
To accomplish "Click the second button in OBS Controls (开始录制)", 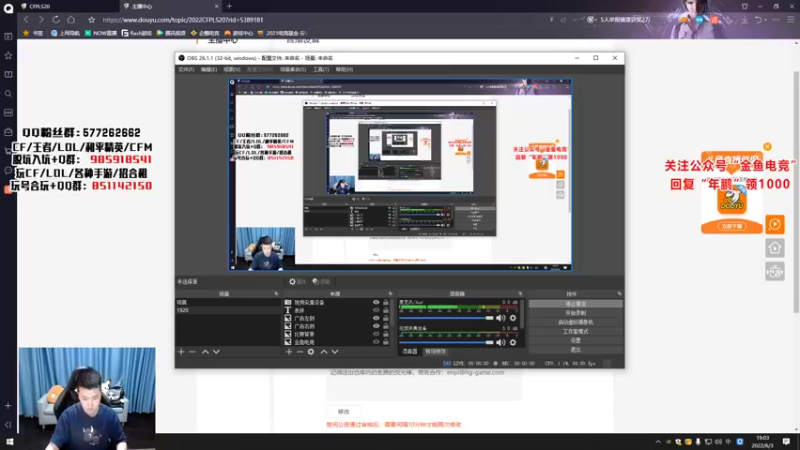I will pyautogui.click(x=576, y=313).
